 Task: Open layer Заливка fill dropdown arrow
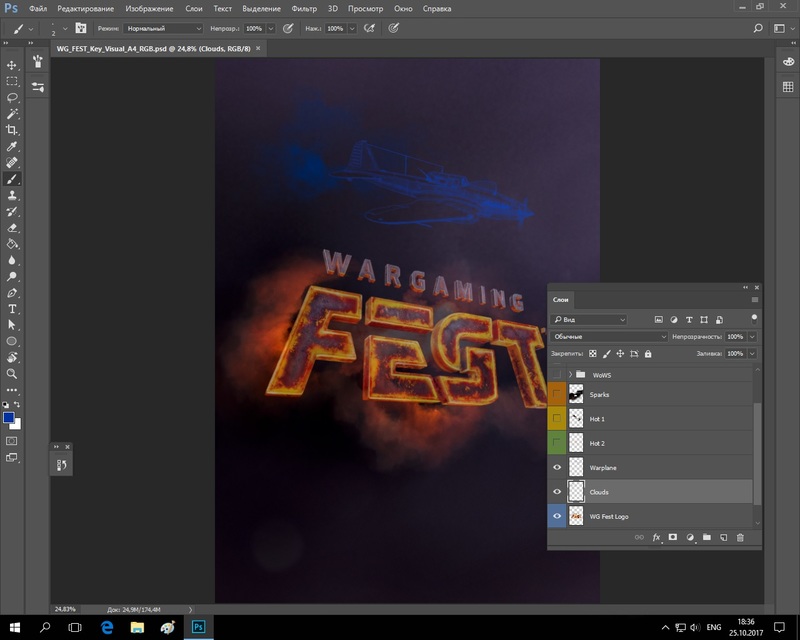click(x=752, y=354)
